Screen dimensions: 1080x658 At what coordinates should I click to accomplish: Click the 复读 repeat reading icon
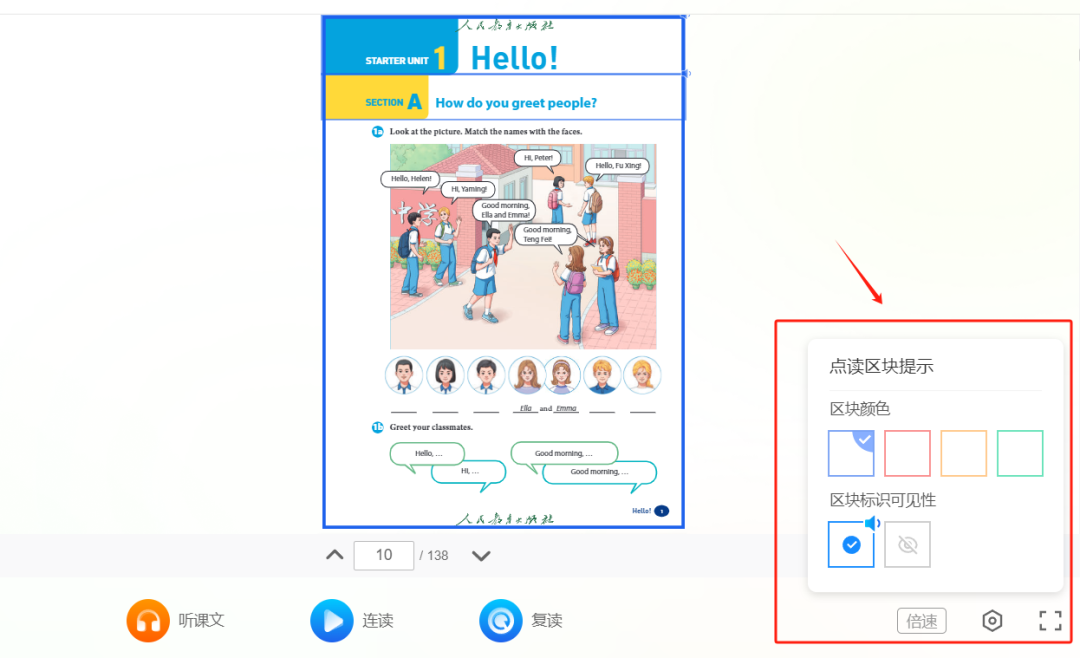501,620
